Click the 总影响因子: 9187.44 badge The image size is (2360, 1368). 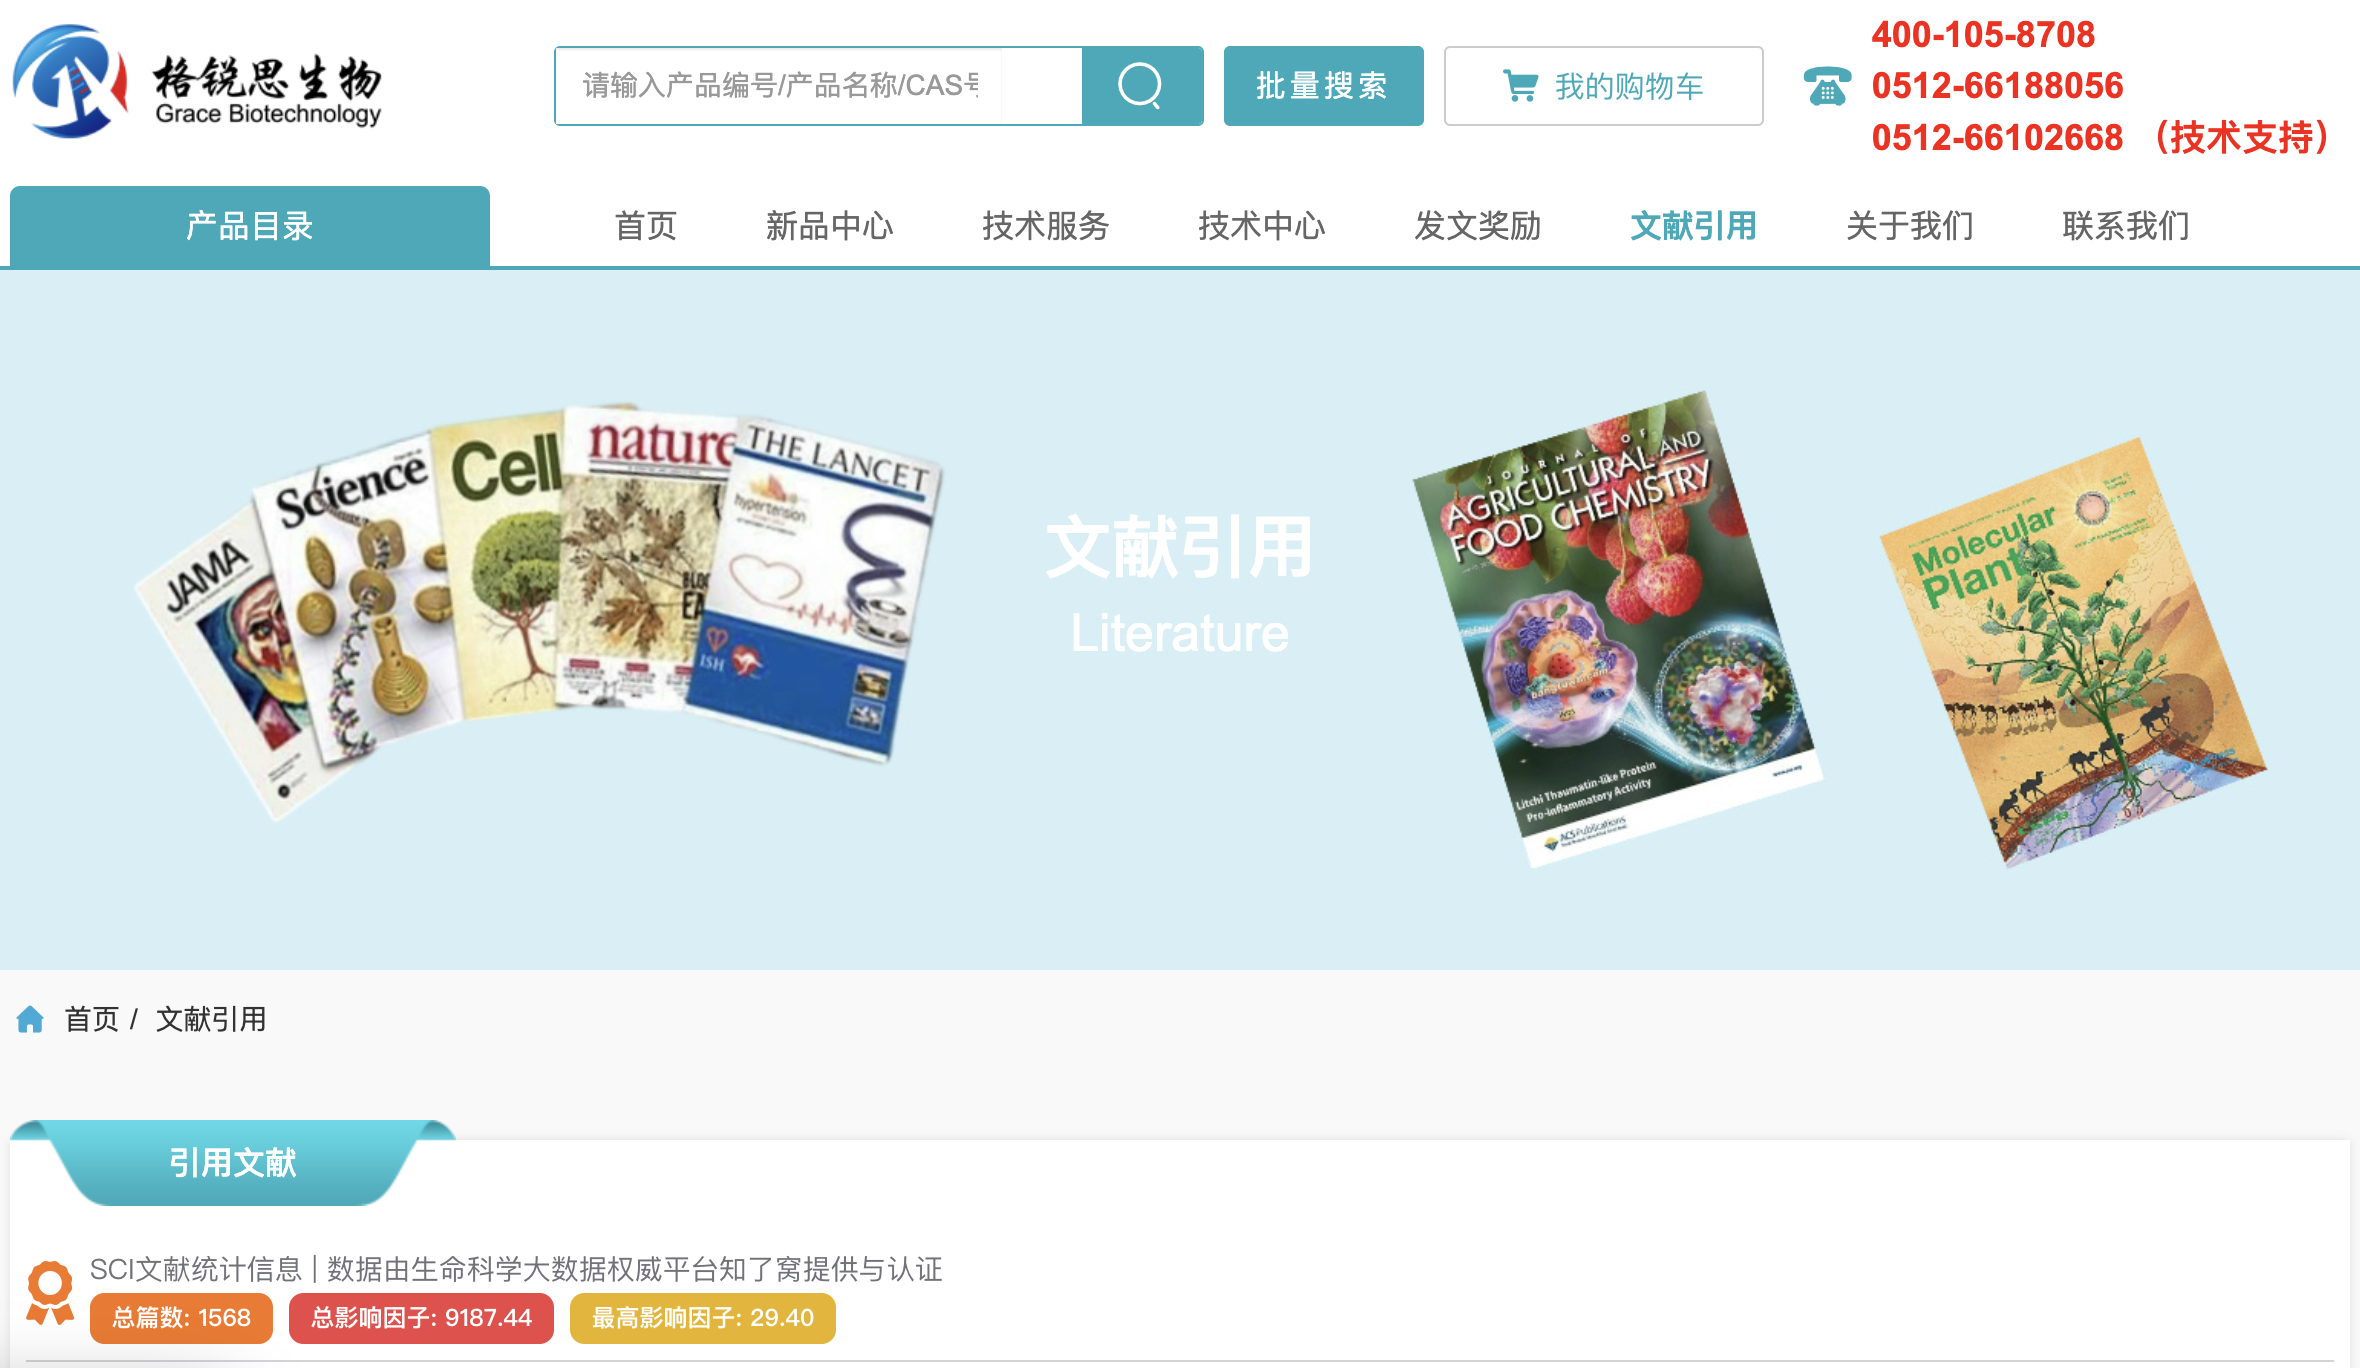pos(421,1318)
